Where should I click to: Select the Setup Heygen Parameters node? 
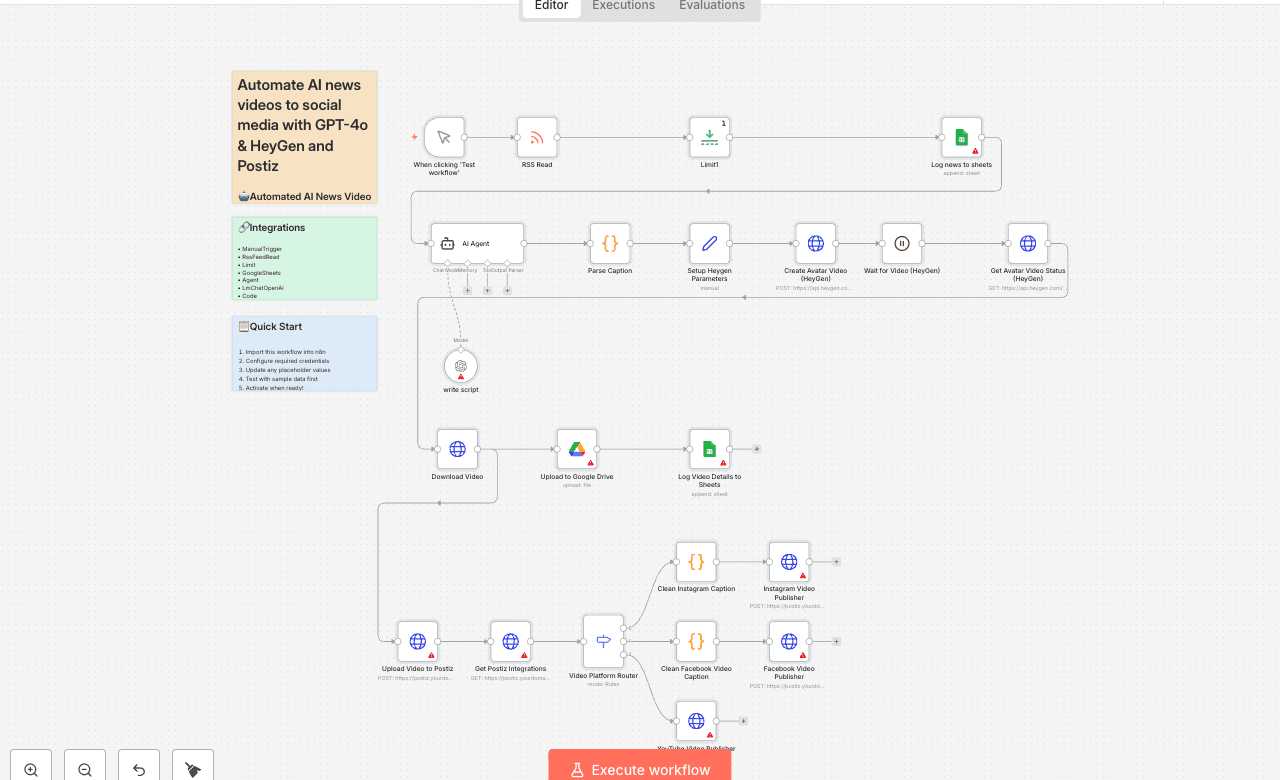pyautogui.click(x=709, y=244)
